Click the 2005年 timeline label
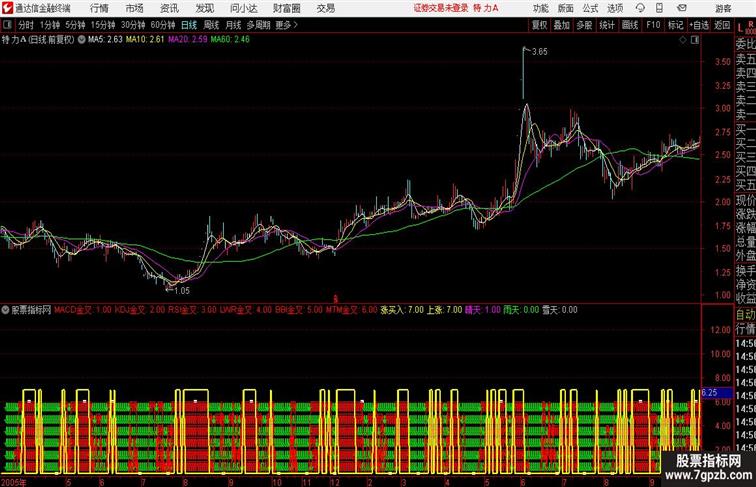Viewport: 756px width, 487px height. pyautogui.click(x=13, y=482)
